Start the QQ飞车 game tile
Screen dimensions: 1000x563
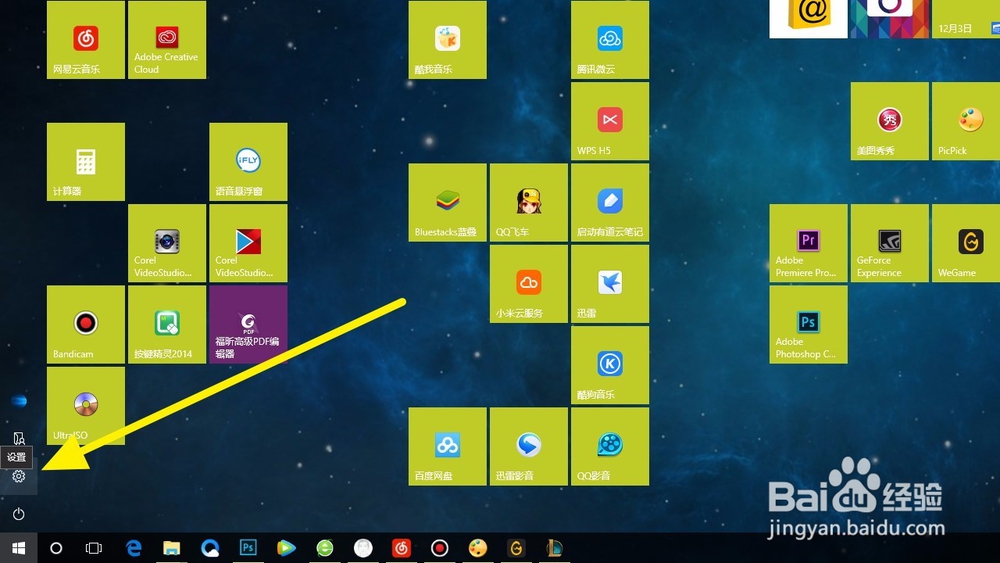[x=529, y=202]
